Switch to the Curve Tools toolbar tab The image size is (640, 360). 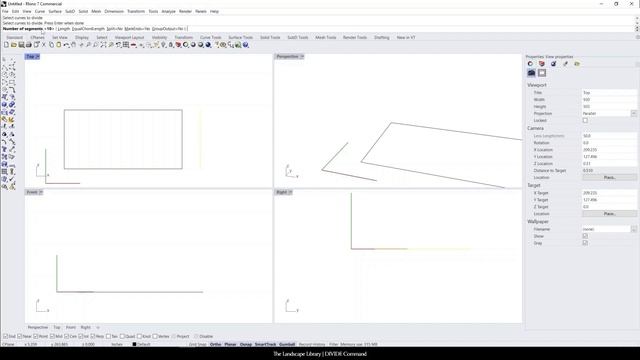[x=211, y=38]
